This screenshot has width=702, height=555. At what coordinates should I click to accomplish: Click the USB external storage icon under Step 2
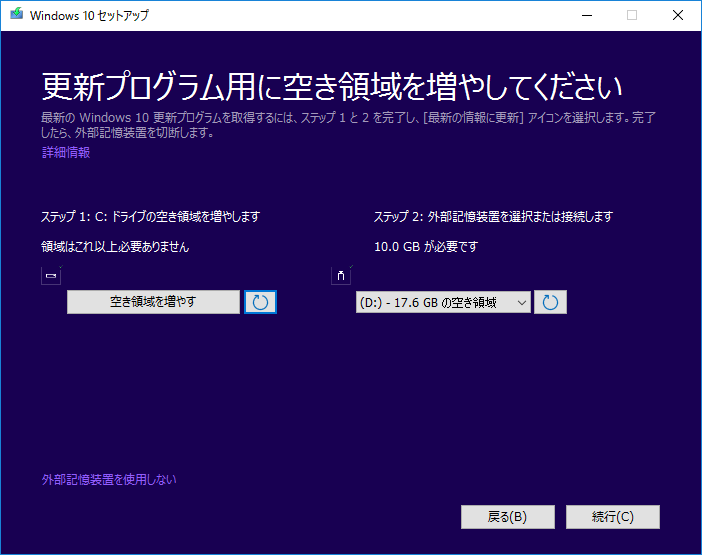(x=341, y=276)
